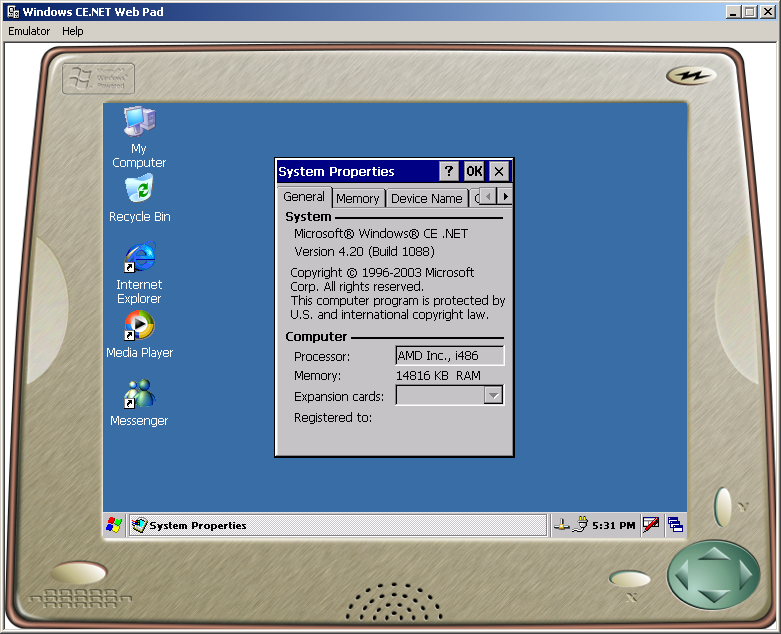Launch the Internet Explorer shortcut
This screenshot has height=634, width=781.
coord(139,273)
